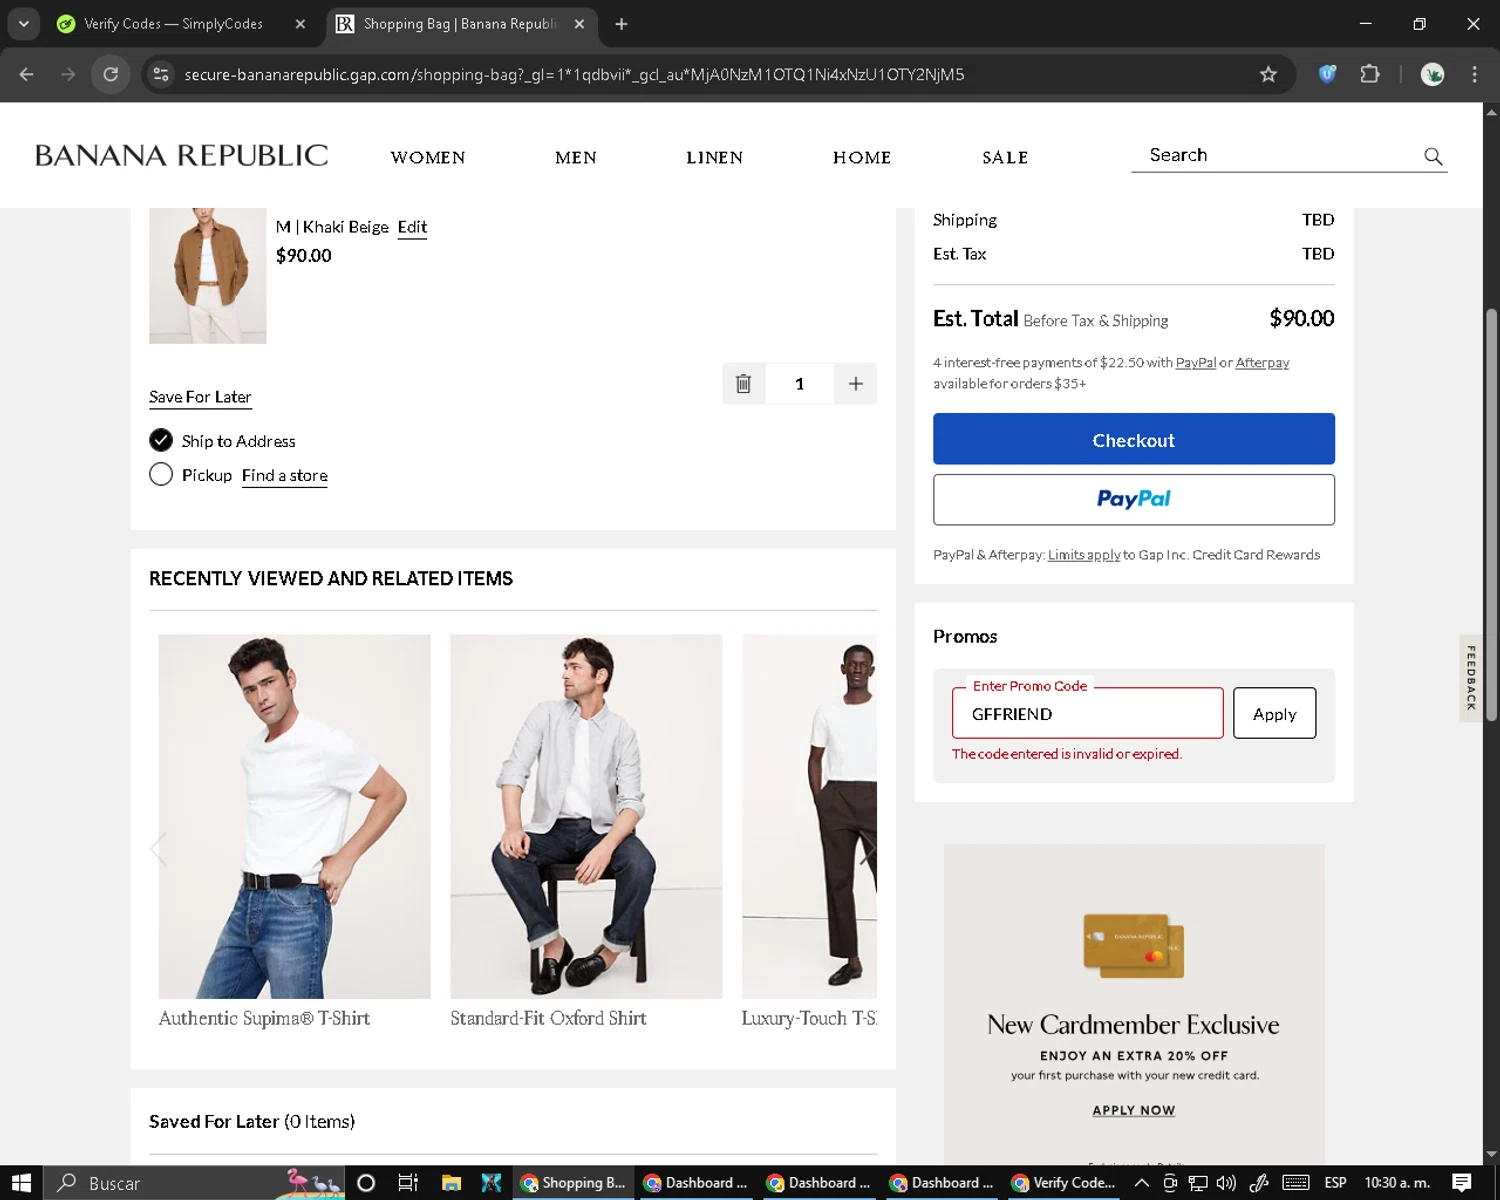Open the MEN menu

[576, 157]
